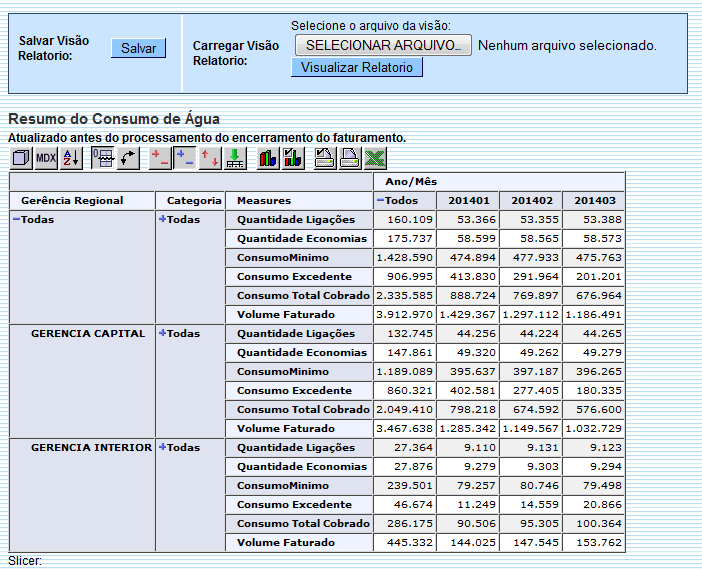The image size is (702, 570).
Task: Click the green drill through arrow icon
Action: (235, 158)
